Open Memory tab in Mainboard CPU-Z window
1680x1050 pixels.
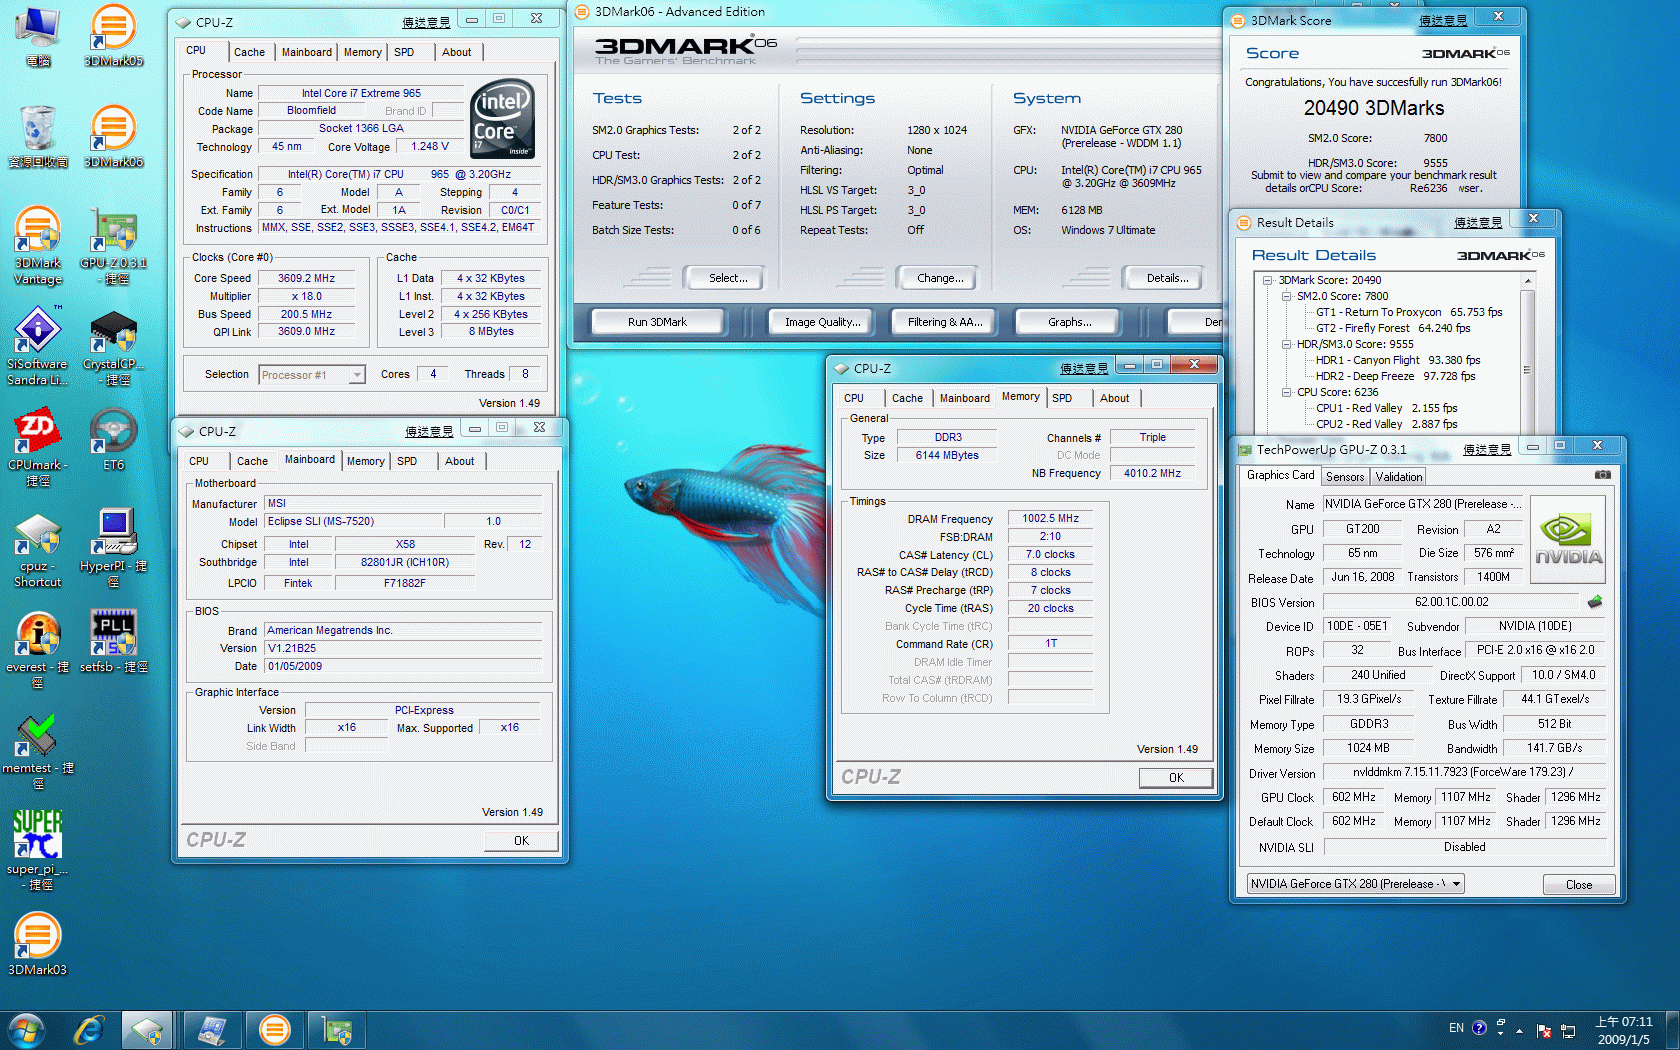pyautogui.click(x=365, y=461)
